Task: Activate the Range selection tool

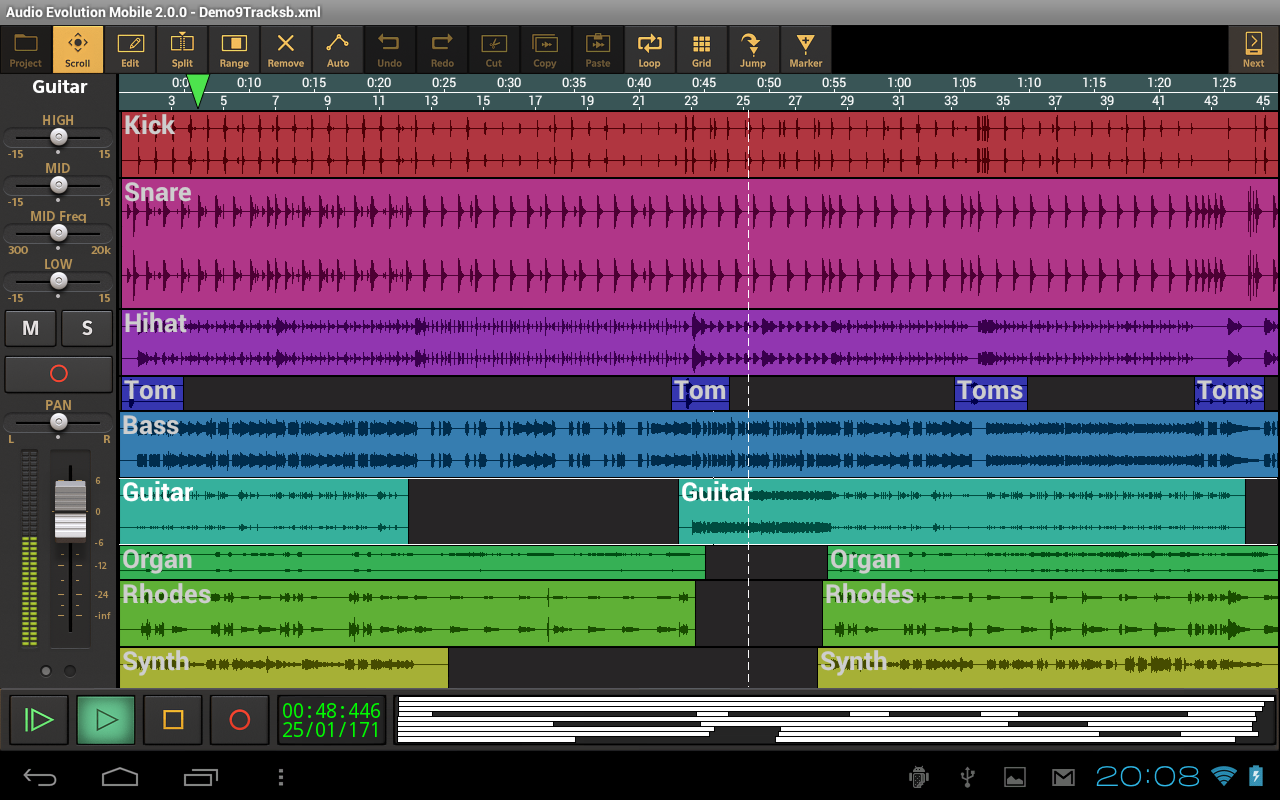Action: (x=234, y=48)
